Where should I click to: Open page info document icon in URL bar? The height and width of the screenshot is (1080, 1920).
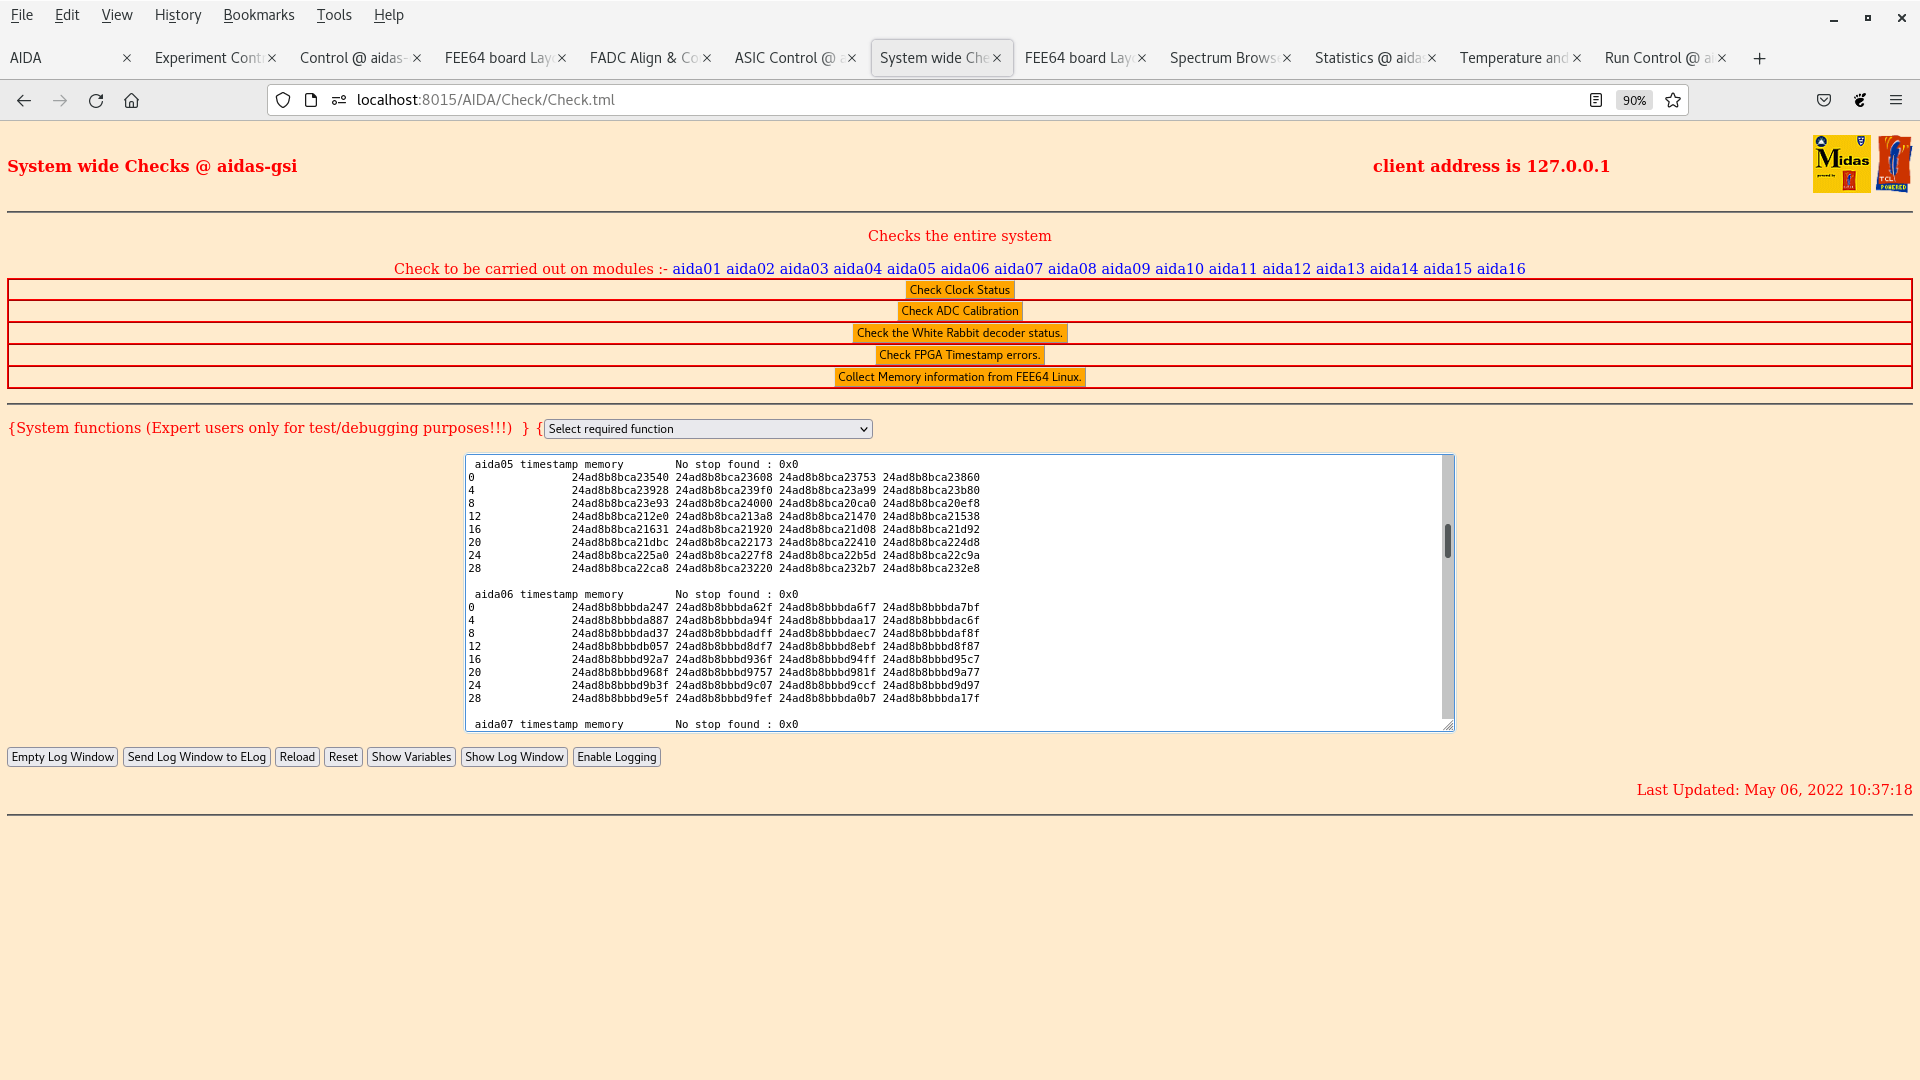(311, 100)
